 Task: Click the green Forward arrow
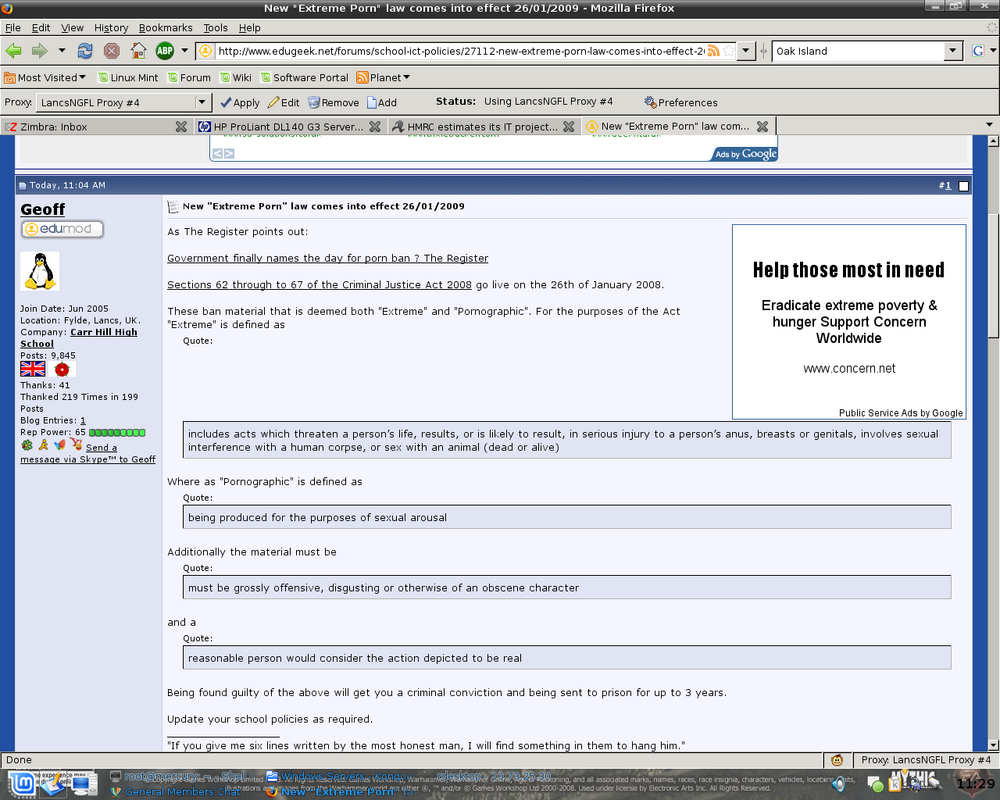point(40,51)
